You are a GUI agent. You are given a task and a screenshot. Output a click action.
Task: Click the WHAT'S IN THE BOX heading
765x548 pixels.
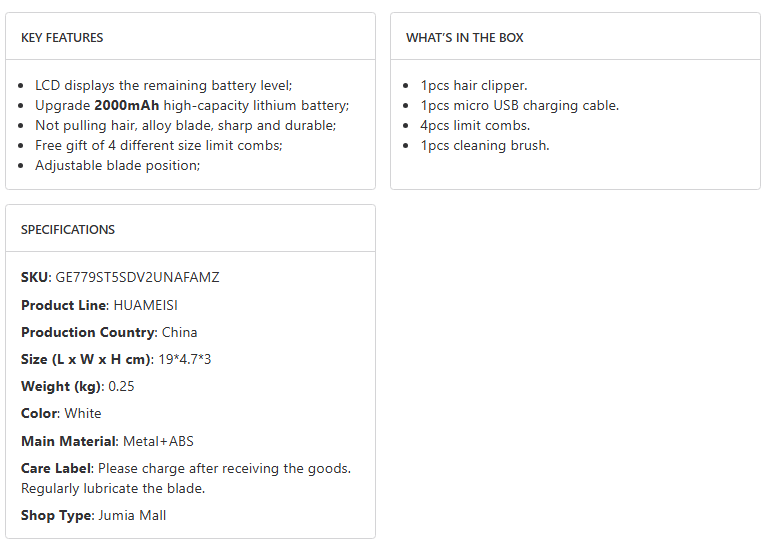point(464,38)
